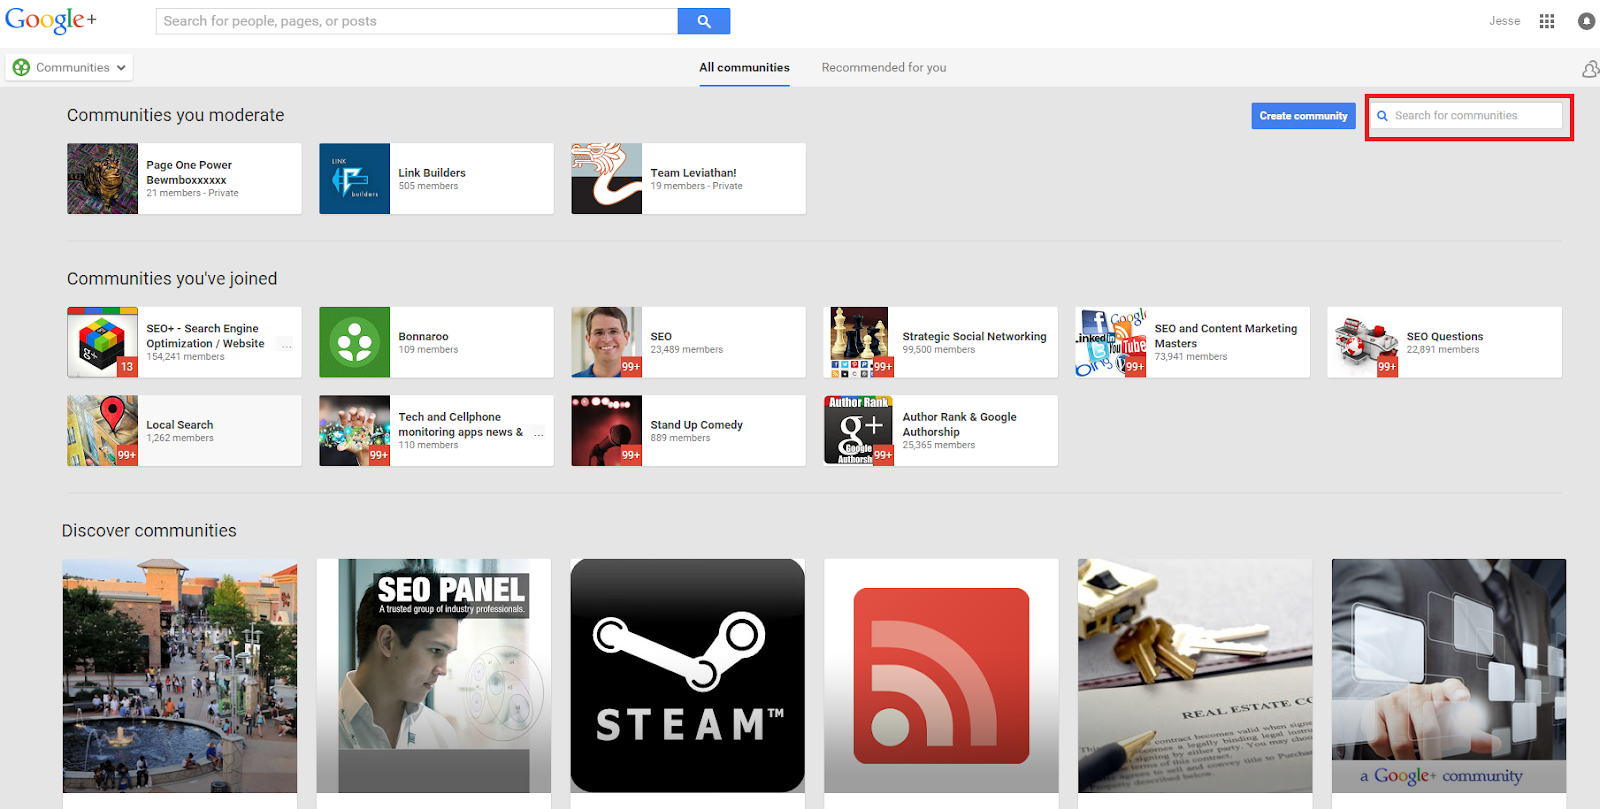
Task: Open the Page One Power Bewmboxxxxxx community thumbnail
Action: (x=102, y=178)
